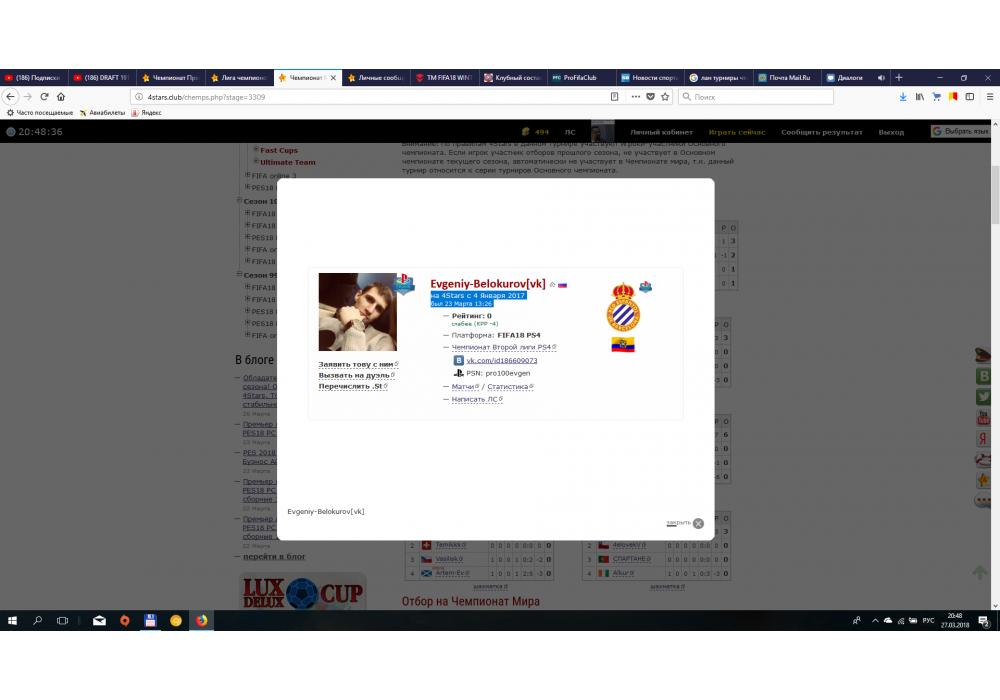
Task: Click the PlayStation logo beside PSN
Action: coord(458,373)
